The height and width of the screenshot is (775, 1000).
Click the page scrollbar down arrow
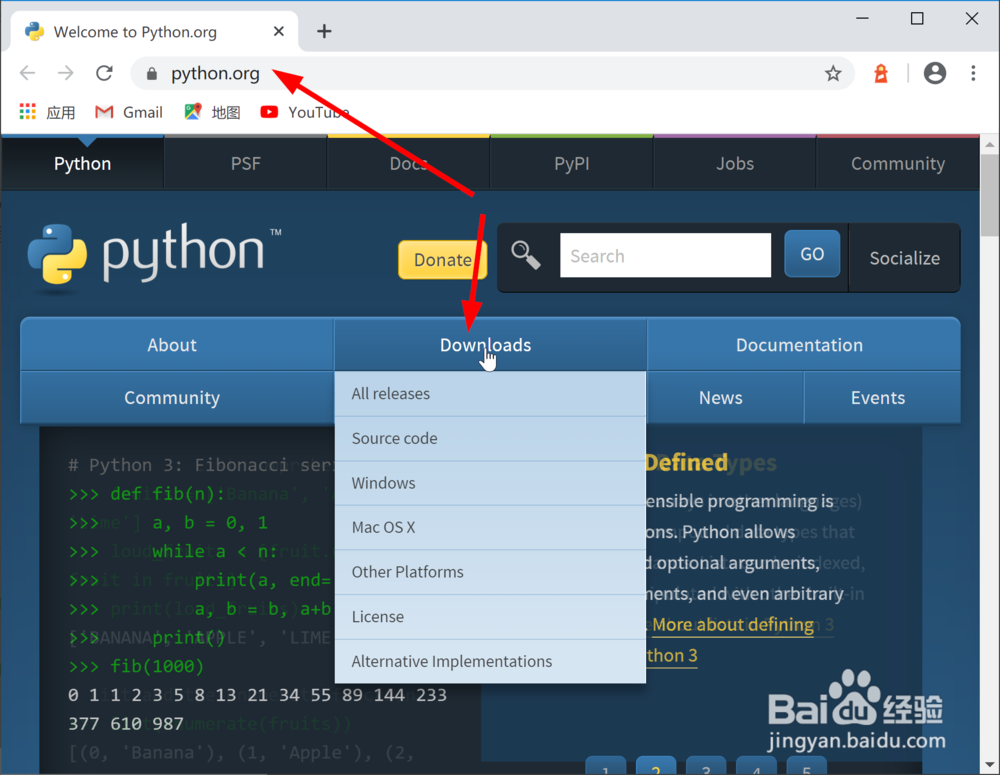pyautogui.click(x=989, y=765)
